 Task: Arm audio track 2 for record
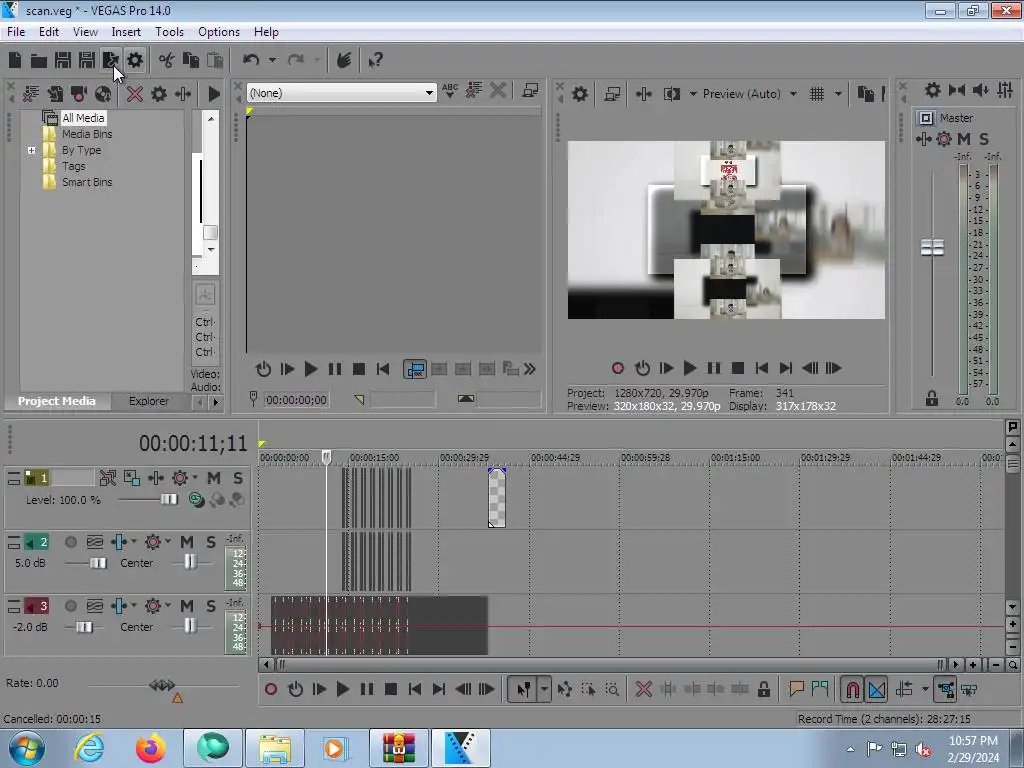71,542
